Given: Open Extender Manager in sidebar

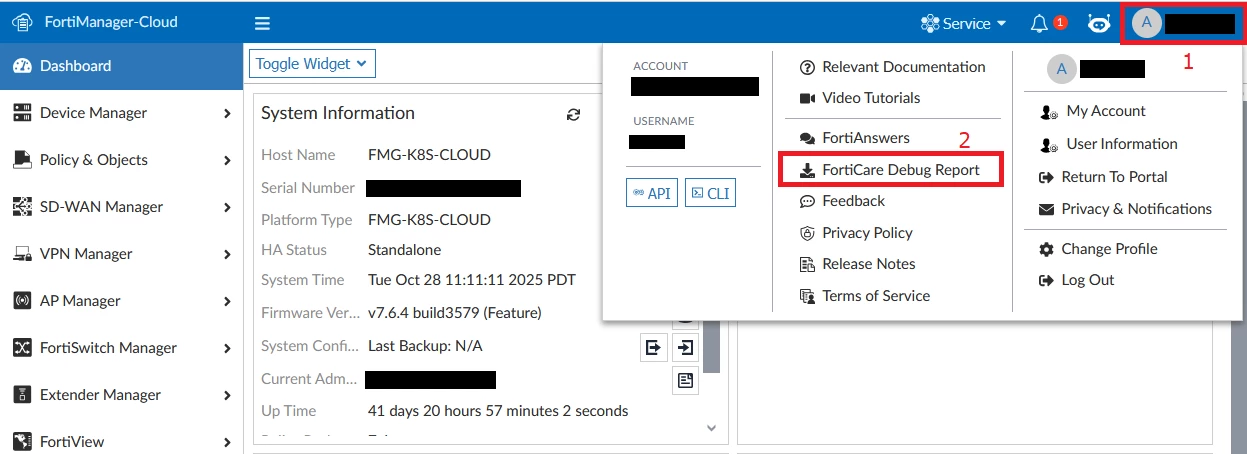Looking at the screenshot, I should click(x=121, y=395).
